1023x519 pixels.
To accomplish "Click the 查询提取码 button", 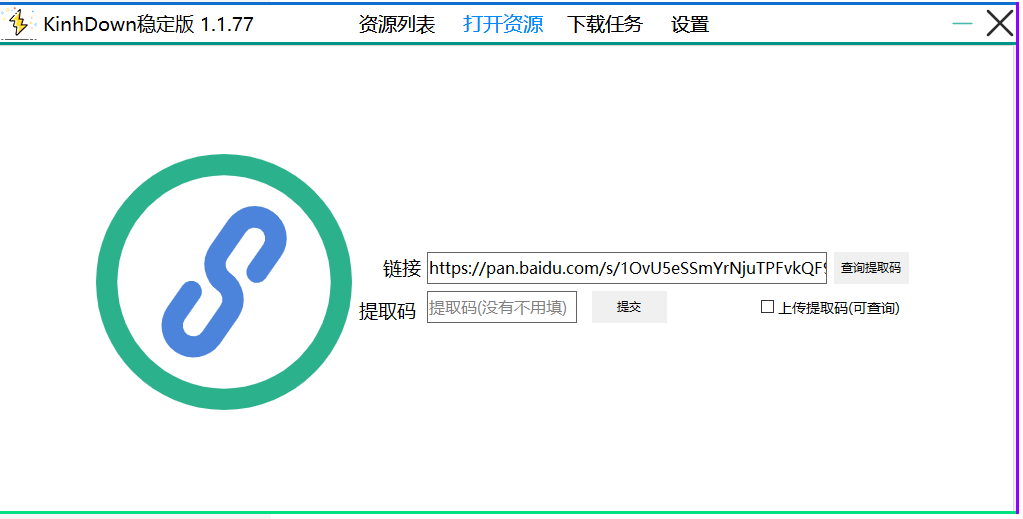I will pyautogui.click(x=871, y=268).
